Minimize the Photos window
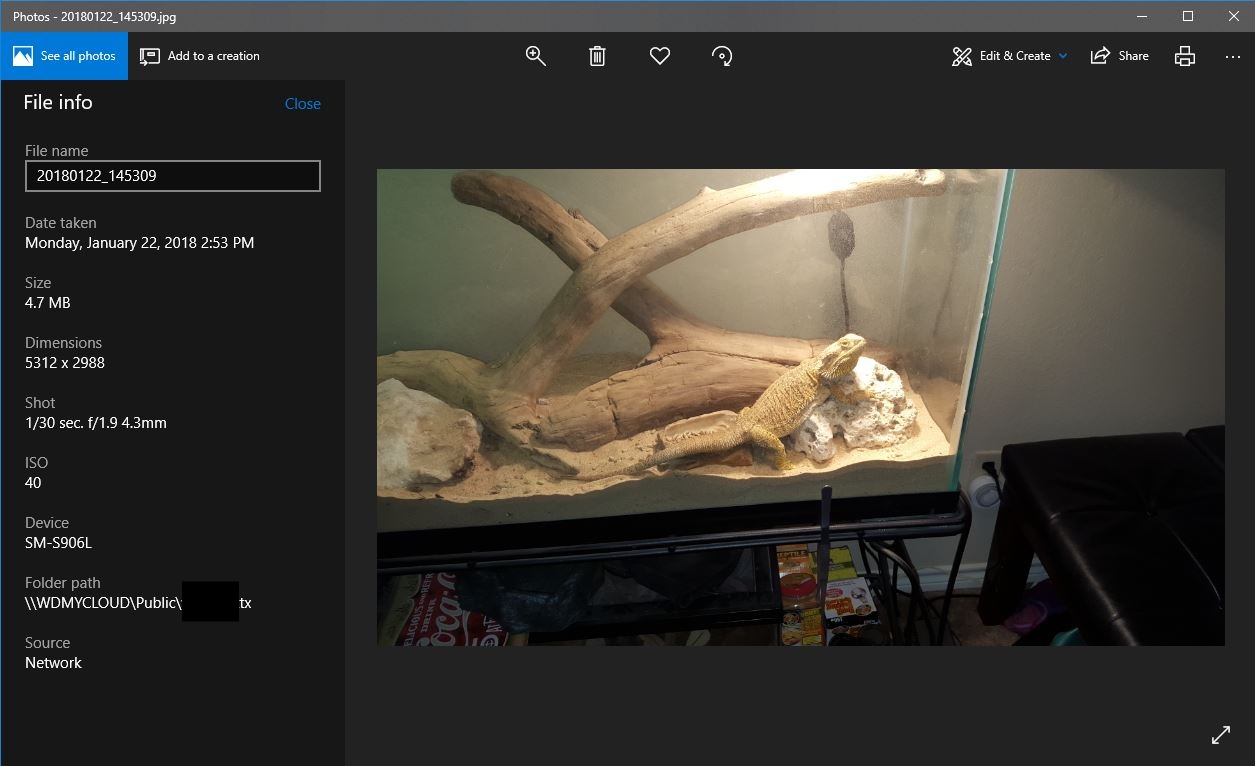This screenshot has width=1255, height=766. click(1142, 16)
